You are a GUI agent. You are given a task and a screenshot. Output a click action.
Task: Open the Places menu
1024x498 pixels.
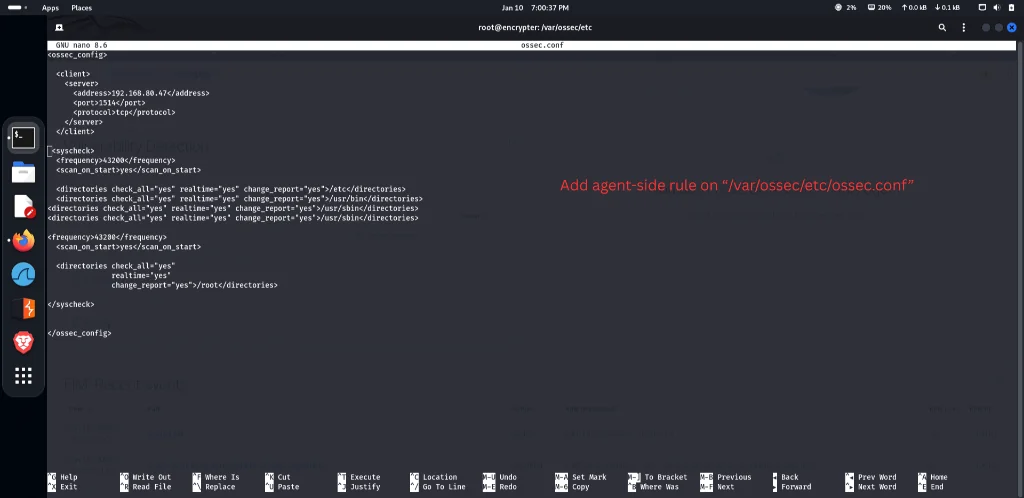[82, 8]
